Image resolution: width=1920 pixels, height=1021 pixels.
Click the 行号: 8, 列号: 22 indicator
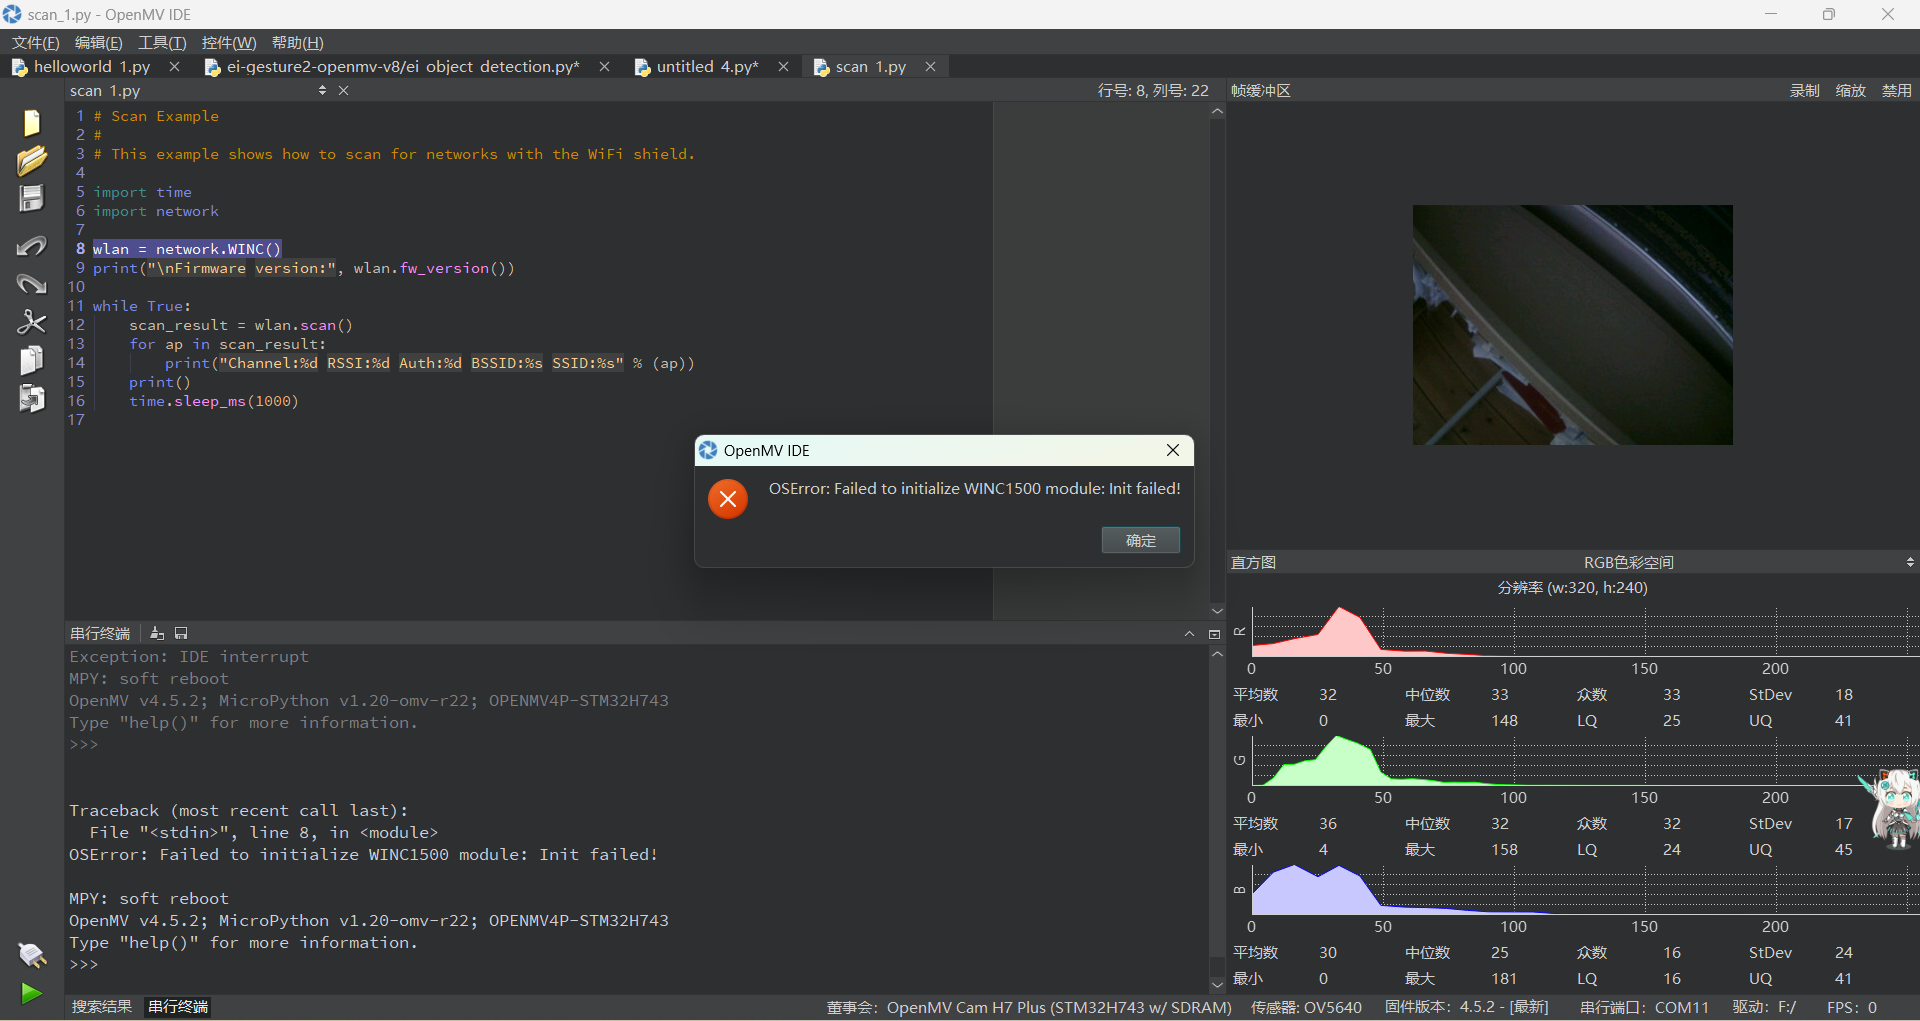(x=1153, y=91)
